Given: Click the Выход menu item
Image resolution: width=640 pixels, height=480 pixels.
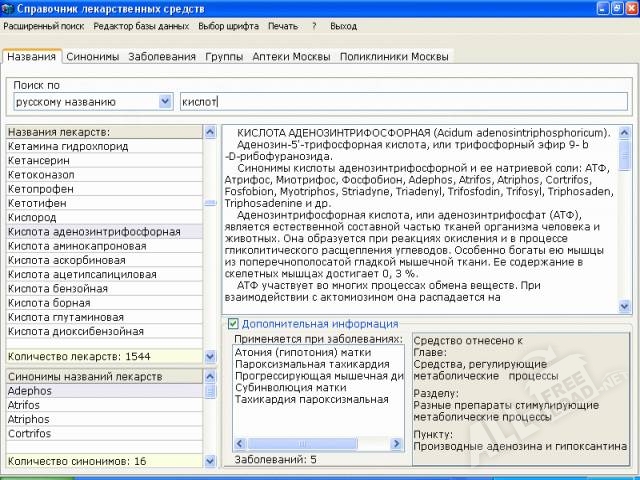Looking at the screenshot, I should 343,26.
